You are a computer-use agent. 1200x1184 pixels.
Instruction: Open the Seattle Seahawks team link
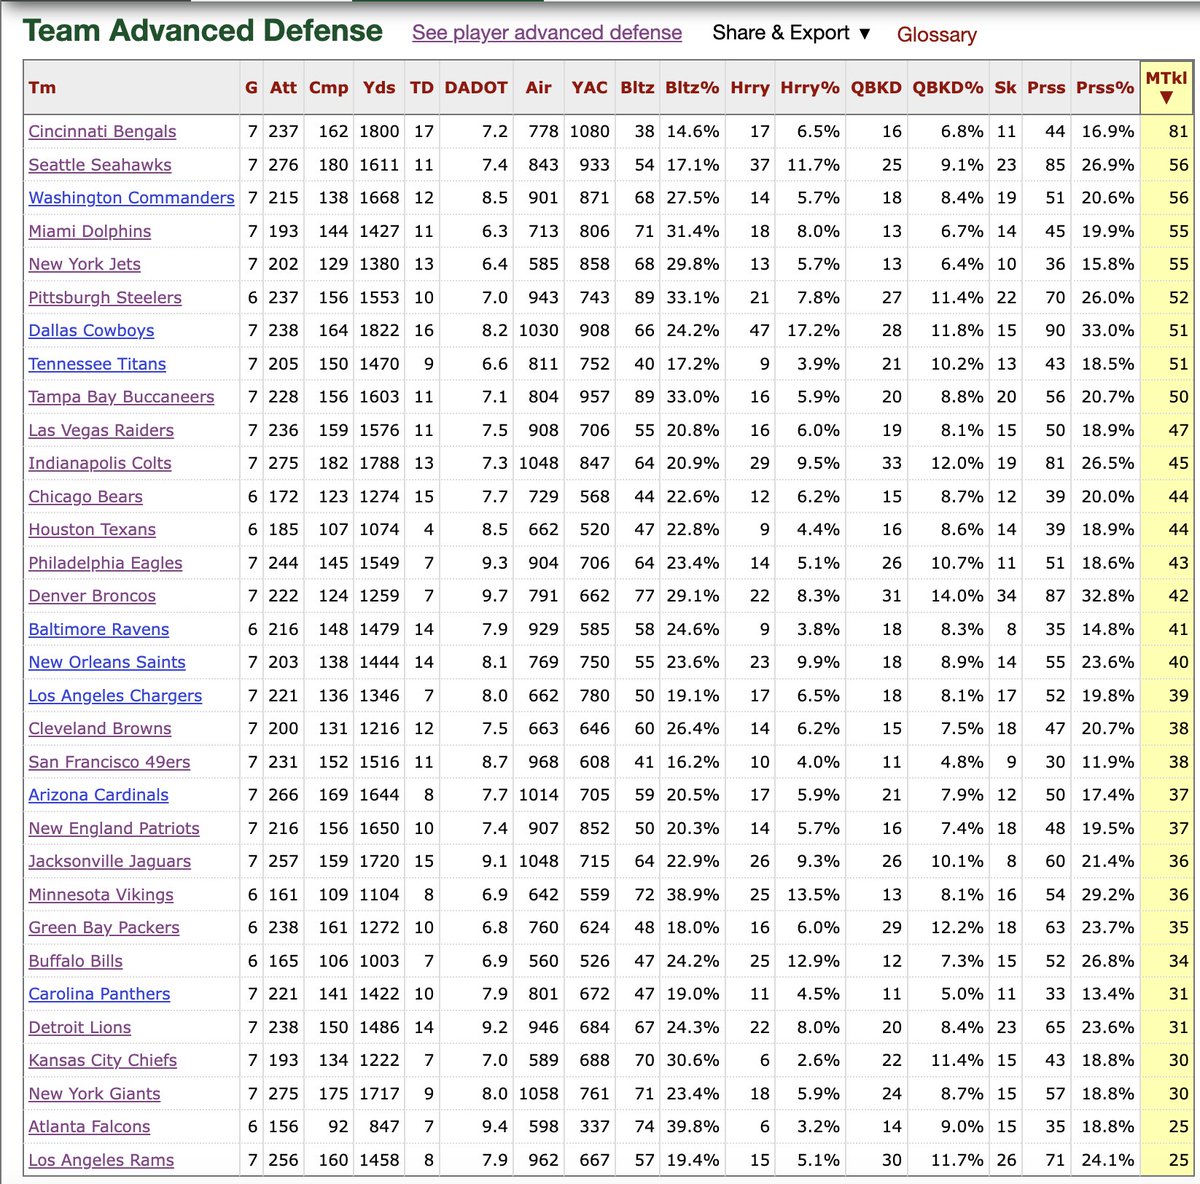(x=100, y=165)
